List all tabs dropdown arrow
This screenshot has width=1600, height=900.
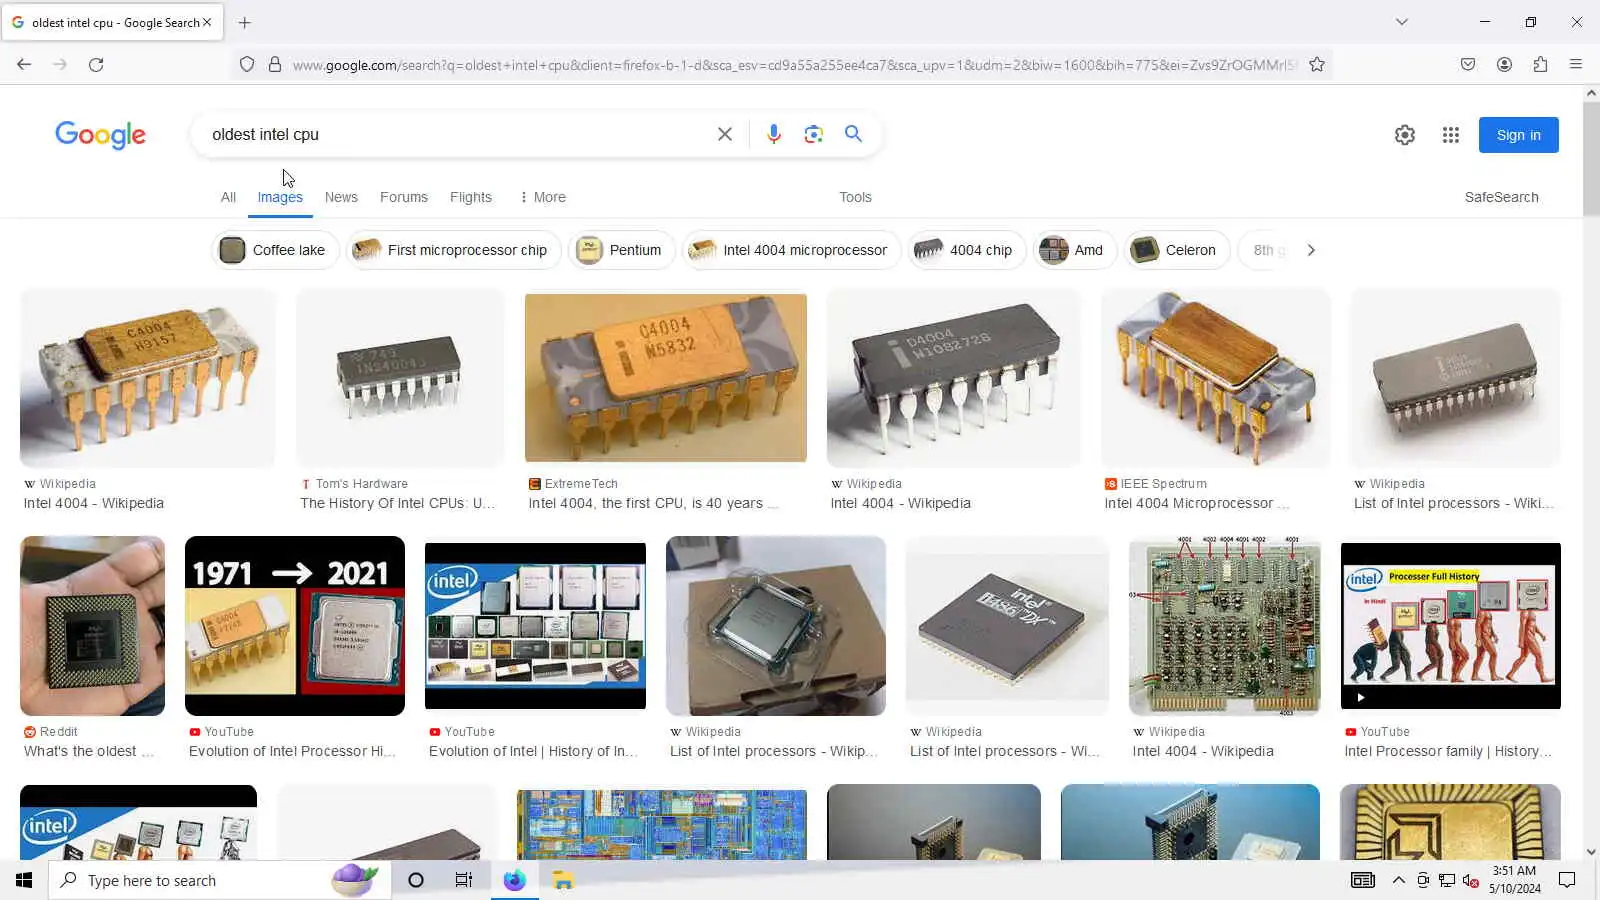[x=1402, y=22]
